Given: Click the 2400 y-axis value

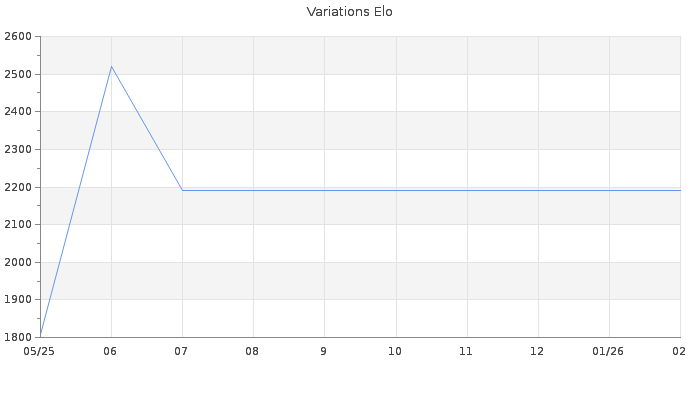Looking at the screenshot, I should point(18,112).
